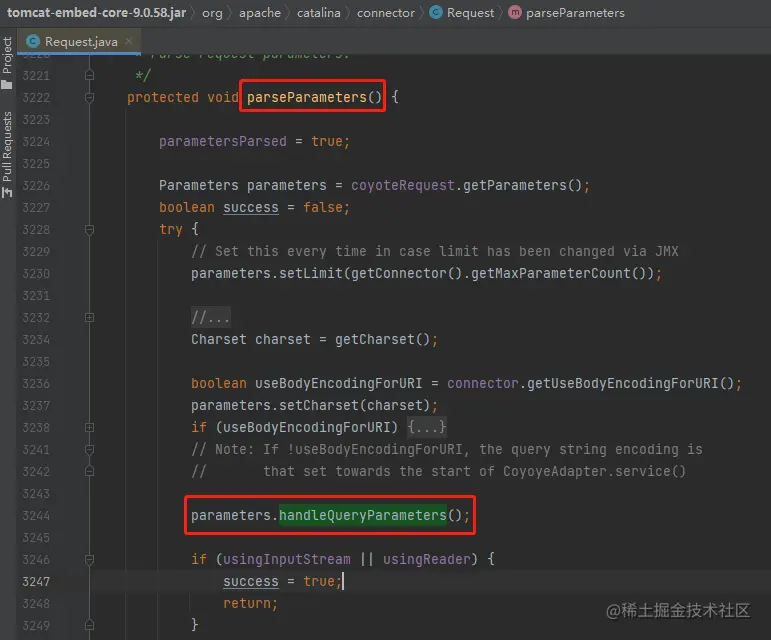
Task: Collapse the comment fold at line 3241
Action: click(89, 449)
